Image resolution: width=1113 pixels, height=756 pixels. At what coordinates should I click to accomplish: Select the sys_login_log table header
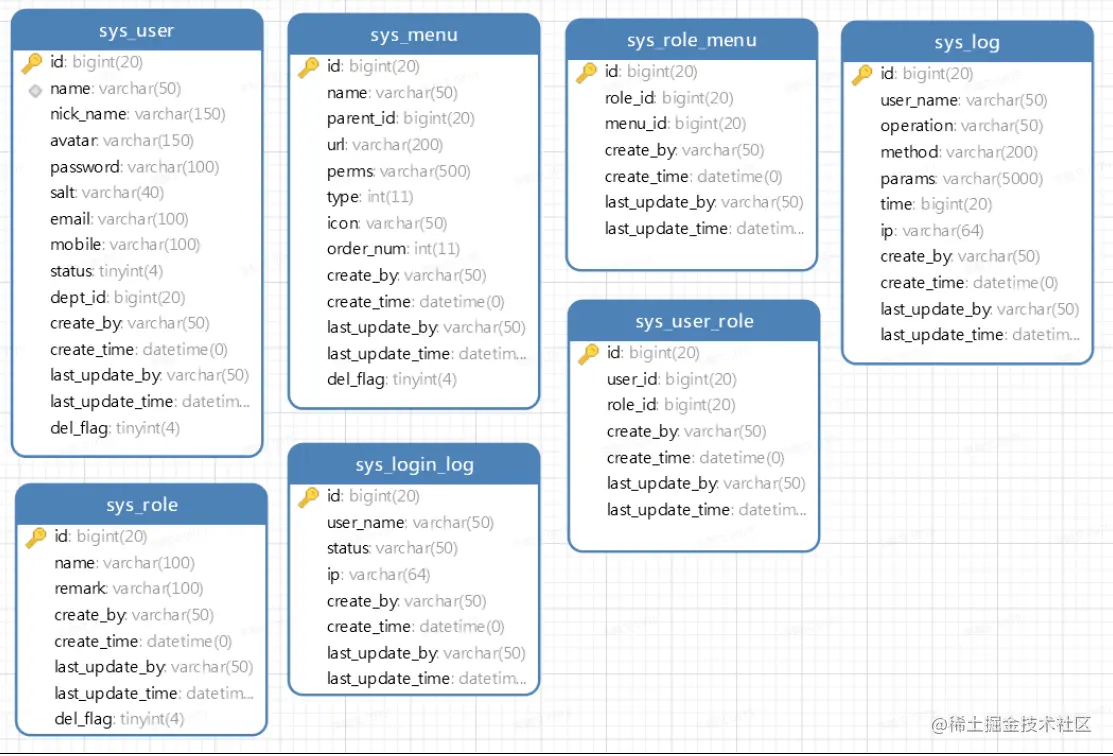click(x=414, y=465)
